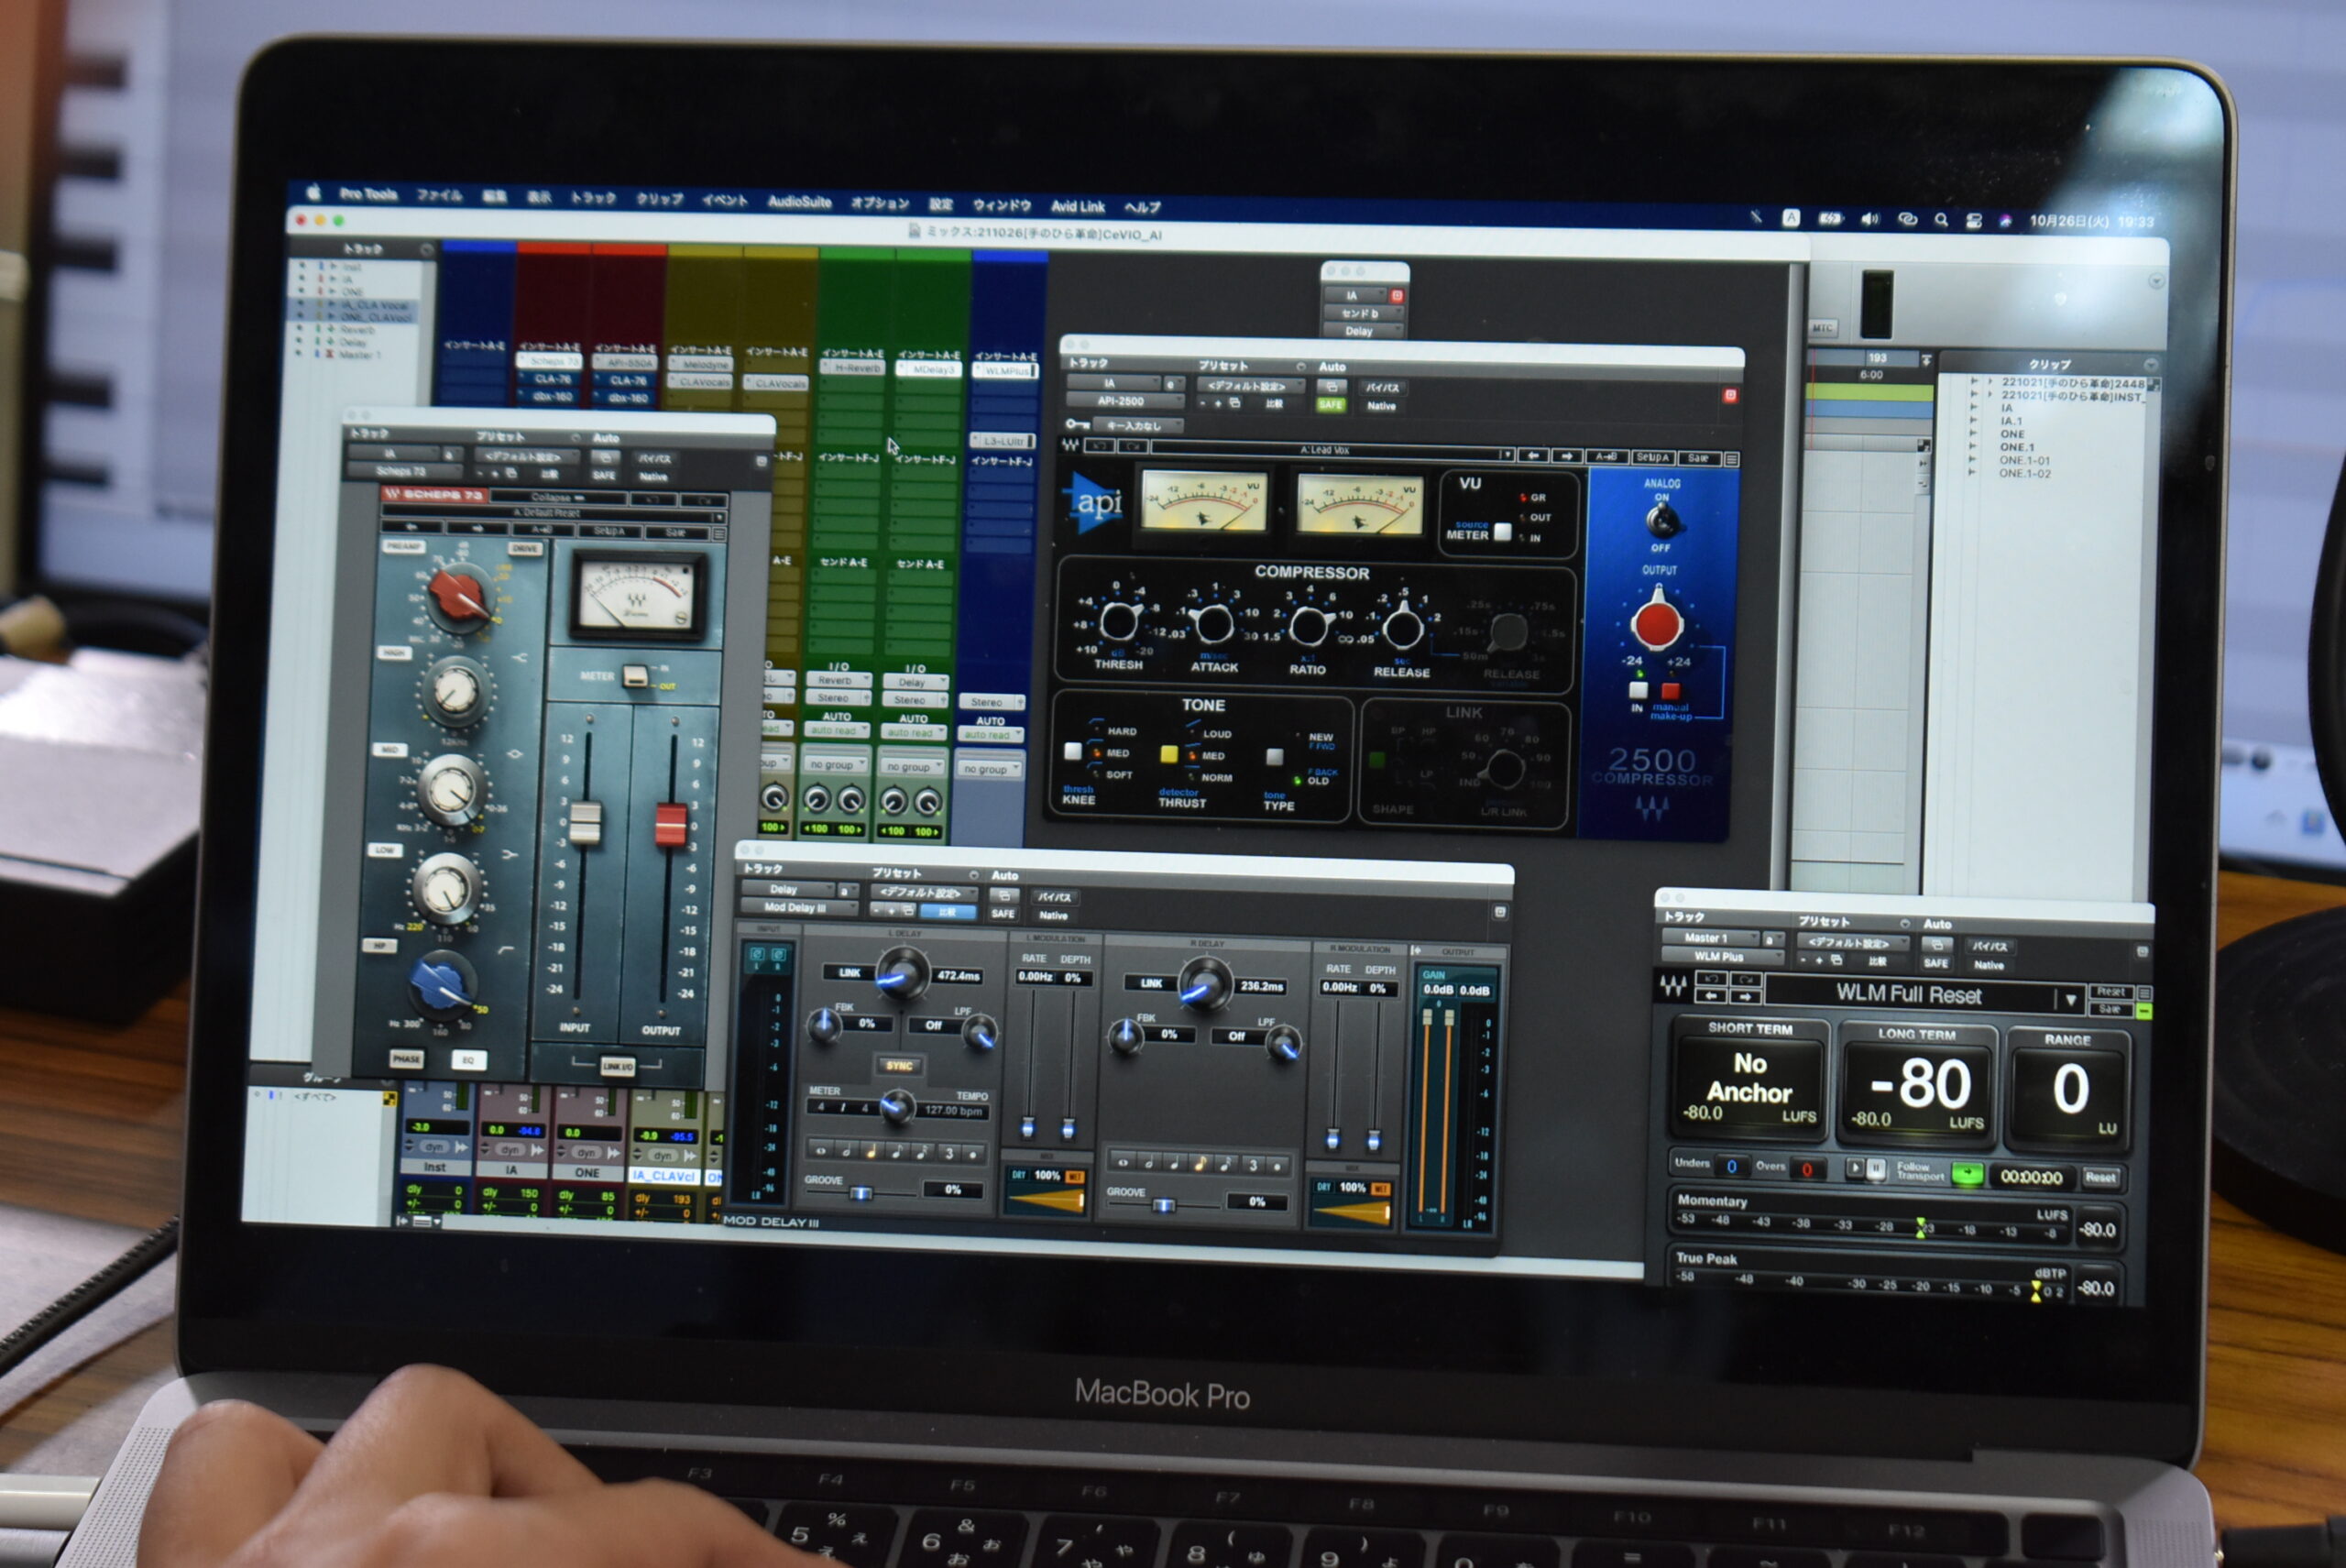This screenshot has width=2346, height=1568.
Task: Toggle green Follow Transport button in WLM Plus
Action: 1967,1175
